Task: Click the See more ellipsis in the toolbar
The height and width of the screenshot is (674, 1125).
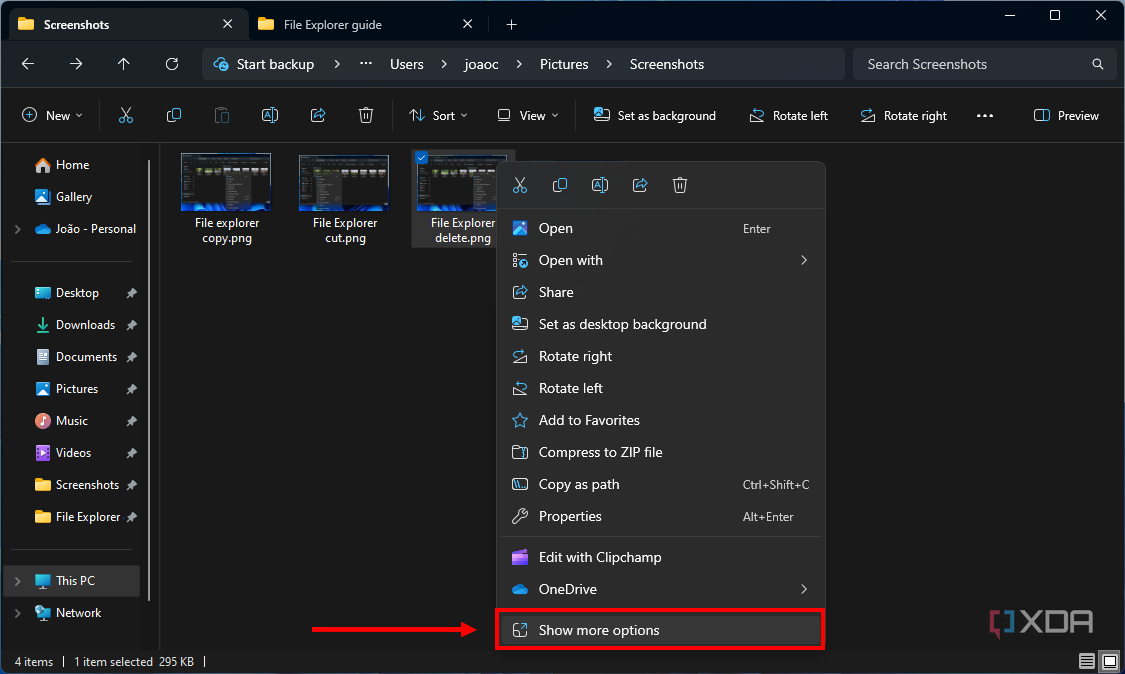Action: pyautogui.click(x=985, y=115)
